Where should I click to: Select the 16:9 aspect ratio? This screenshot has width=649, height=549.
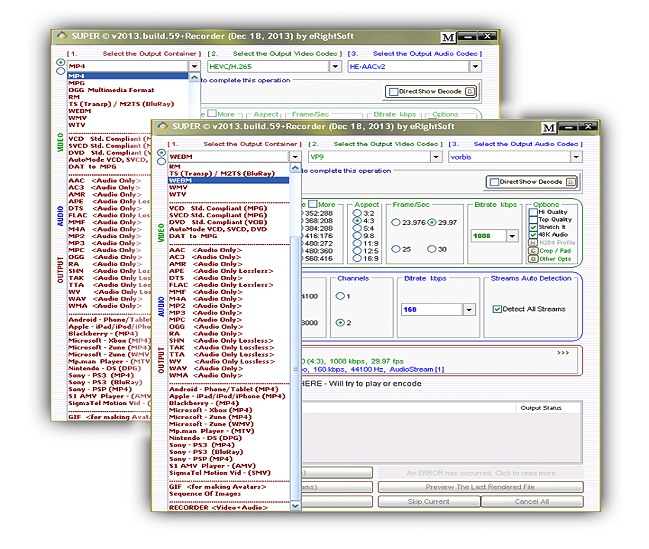click(357, 258)
